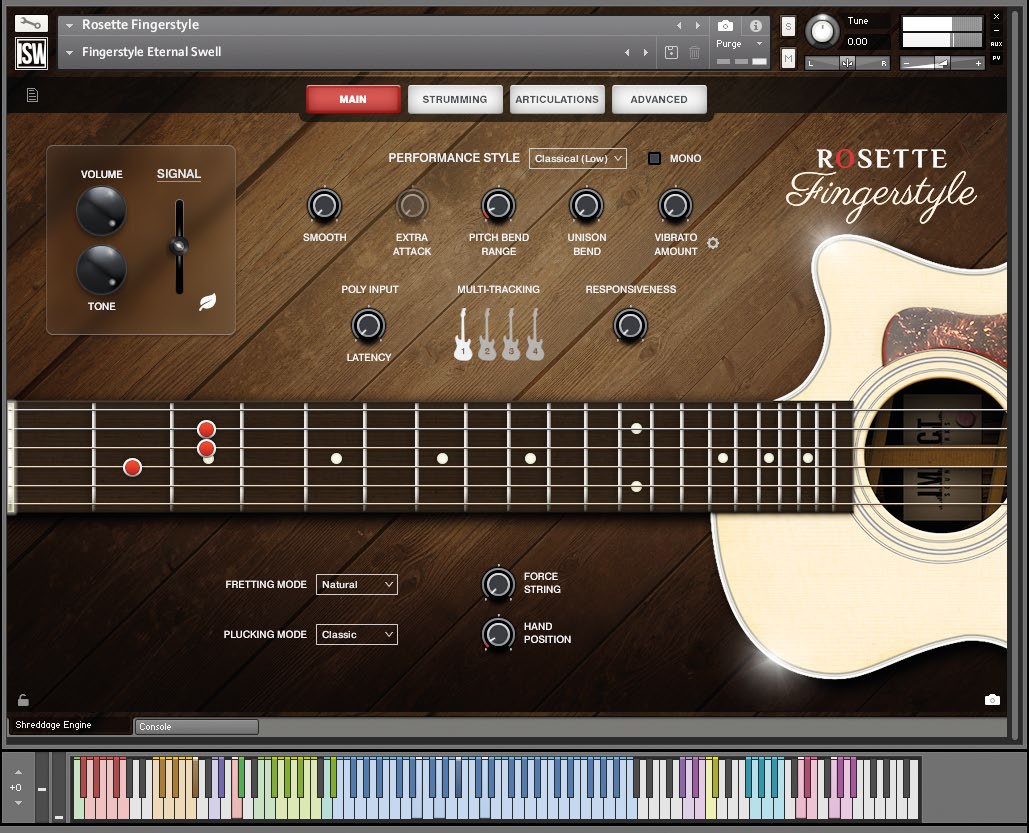Viewport: 1029px width, 833px height.
Task: Click the Tune knob
Action: [822, 31]
